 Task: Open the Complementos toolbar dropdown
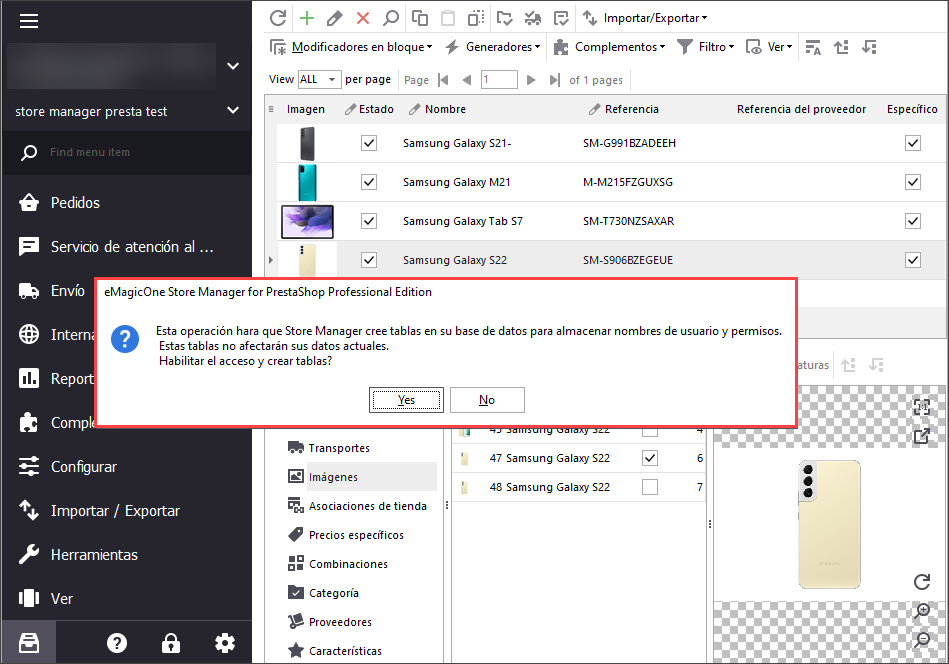pos(609,47)
